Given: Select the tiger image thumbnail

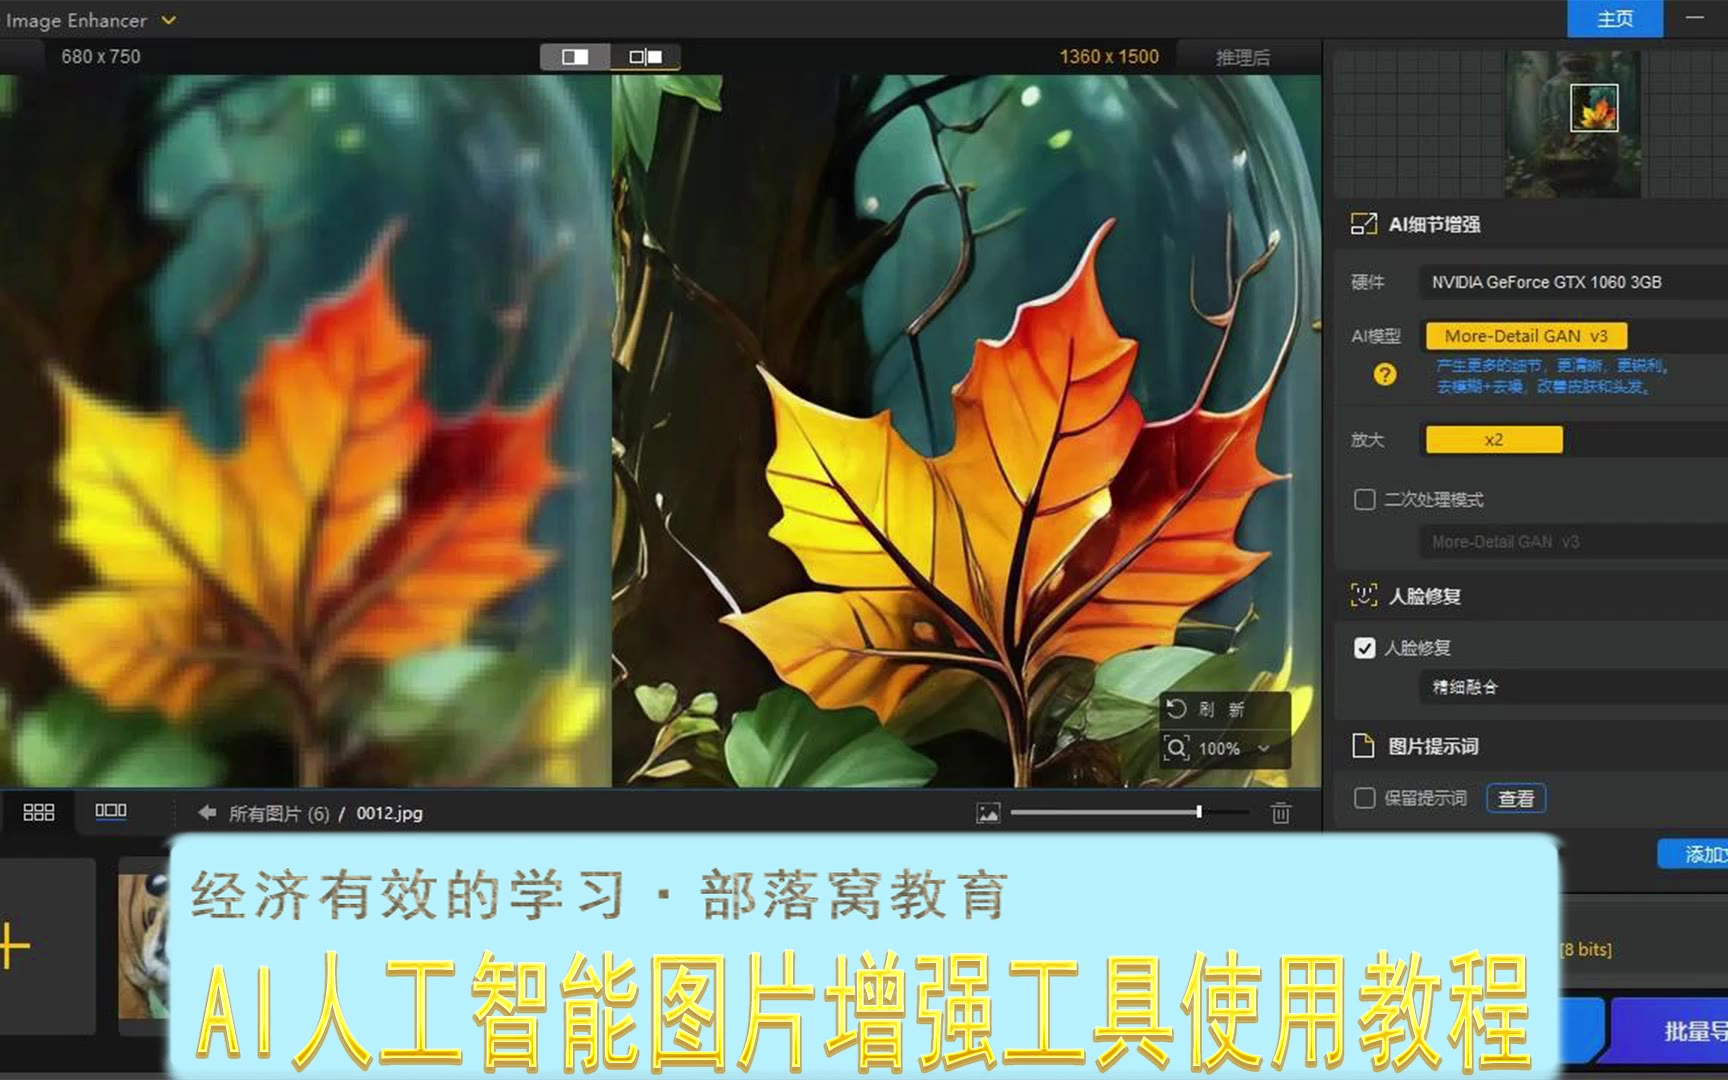Looking at the screenshot, I should [x=143, y=946].
